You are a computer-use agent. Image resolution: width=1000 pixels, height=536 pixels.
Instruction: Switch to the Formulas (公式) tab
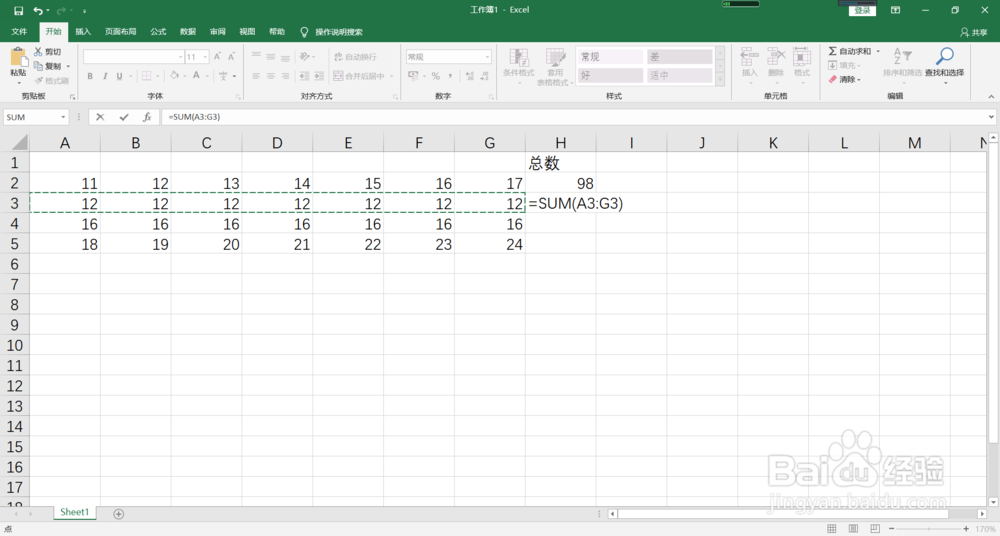158,32
